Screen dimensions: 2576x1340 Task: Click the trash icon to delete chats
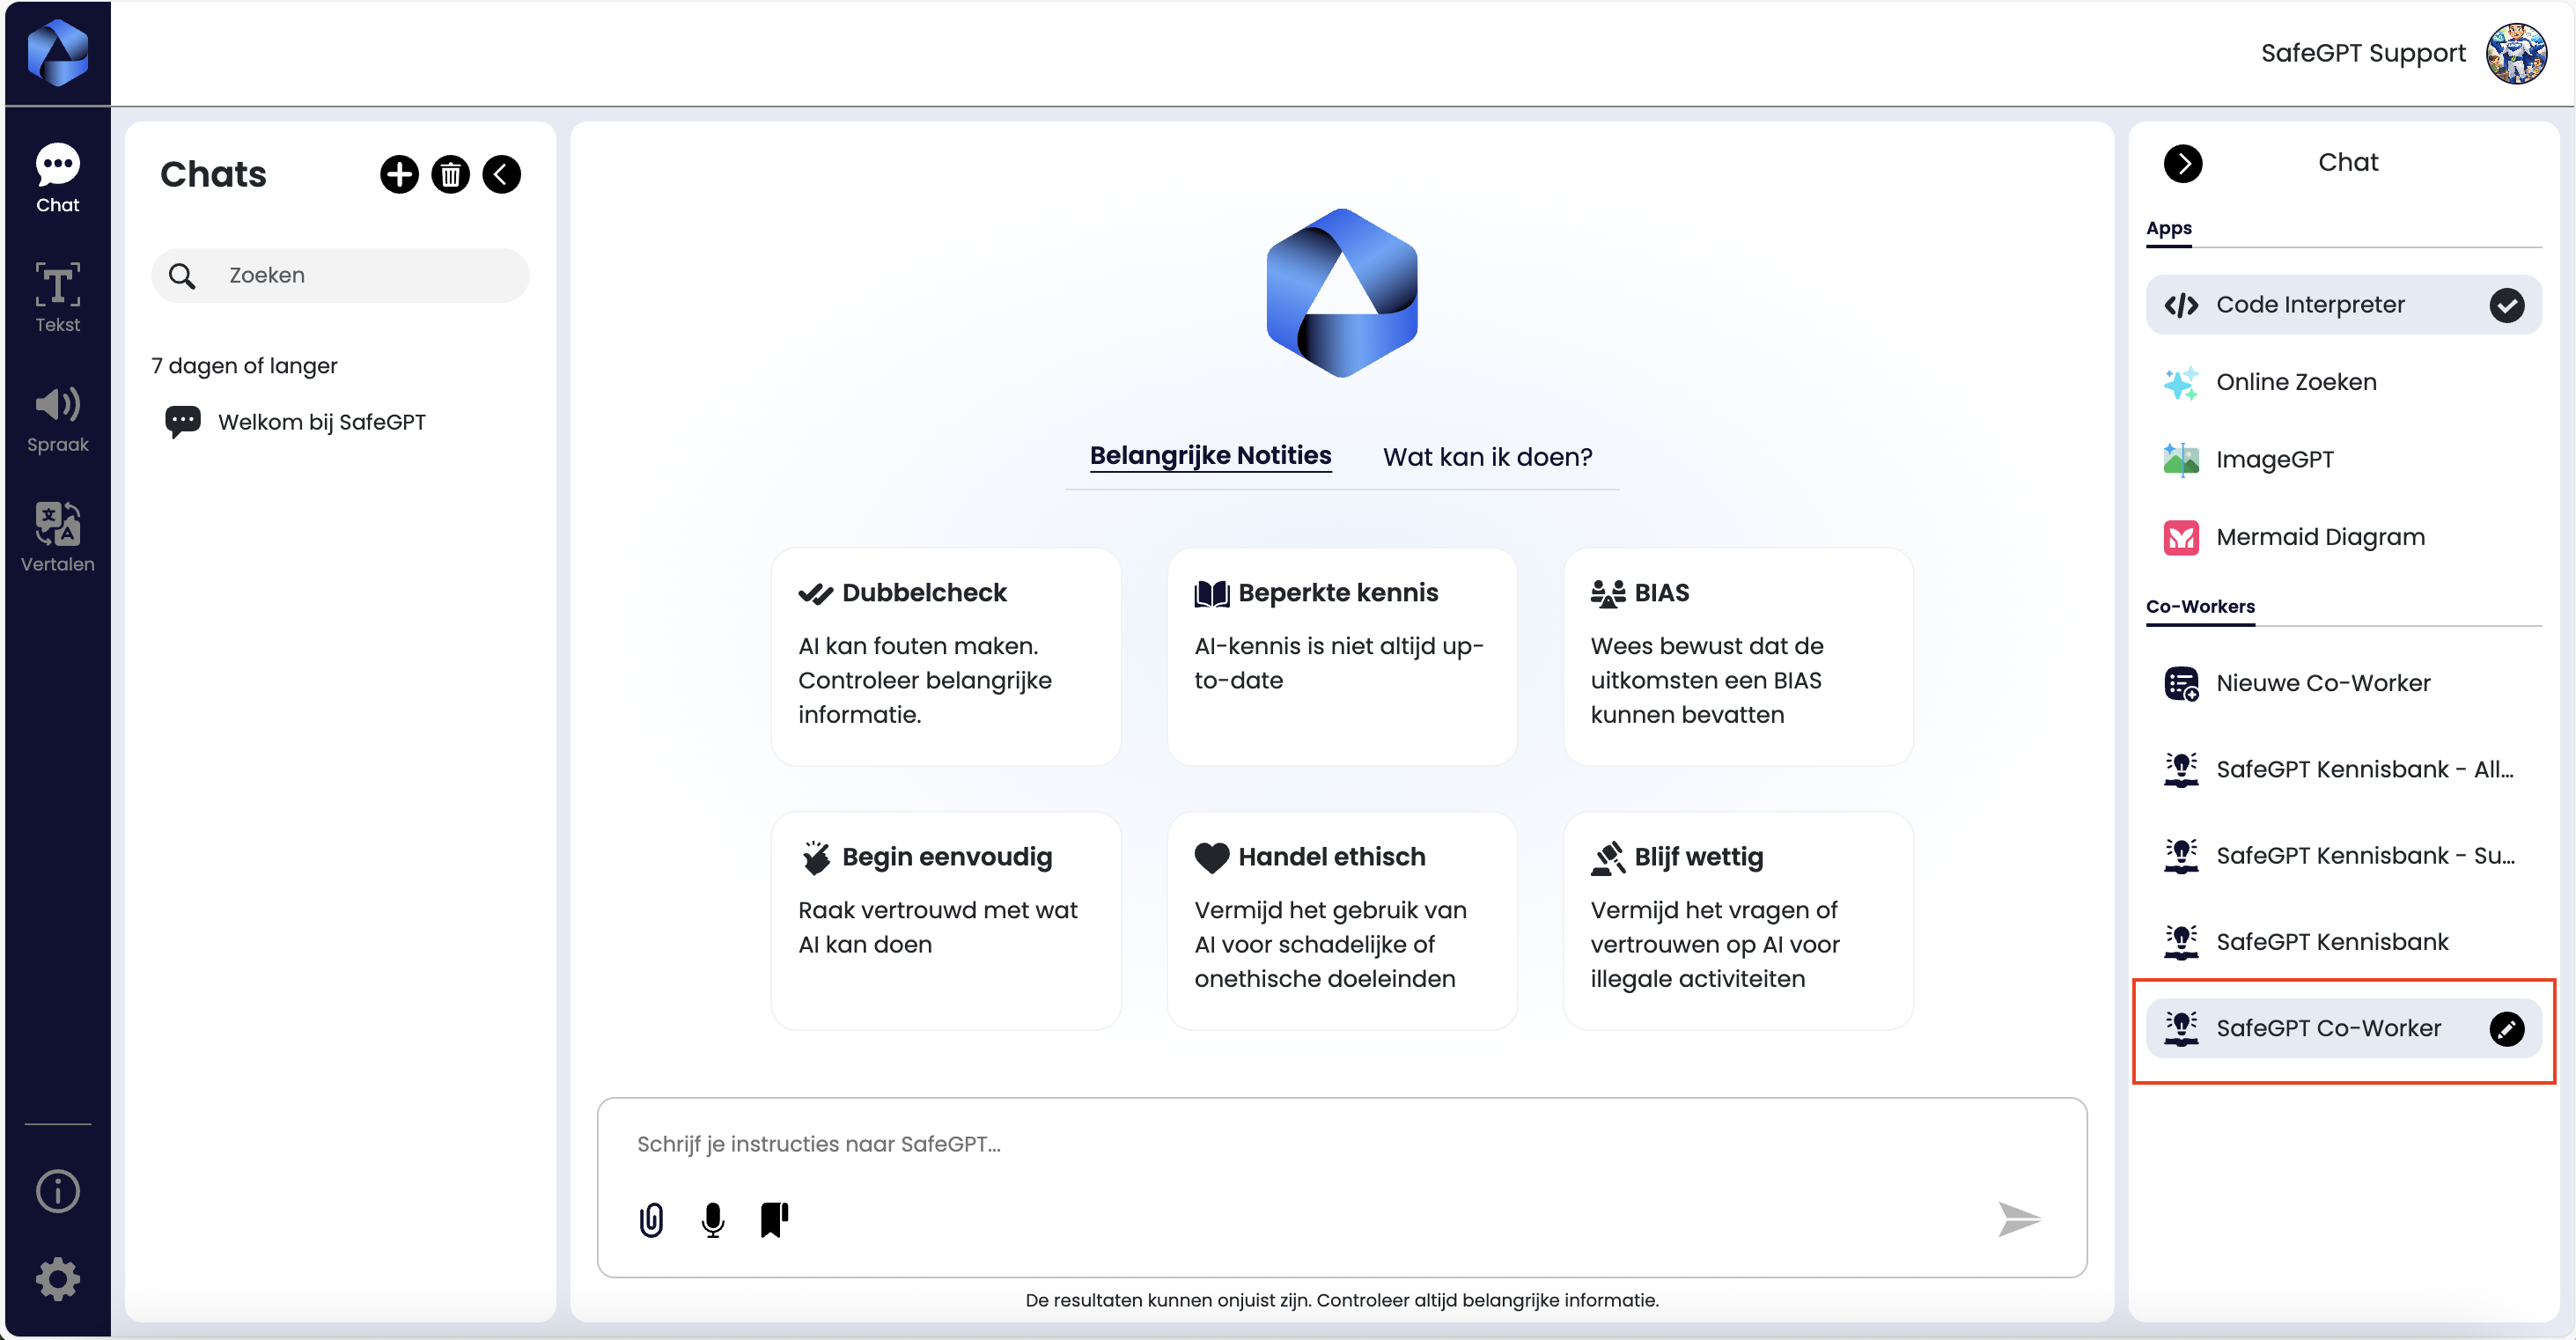point(450,174)
